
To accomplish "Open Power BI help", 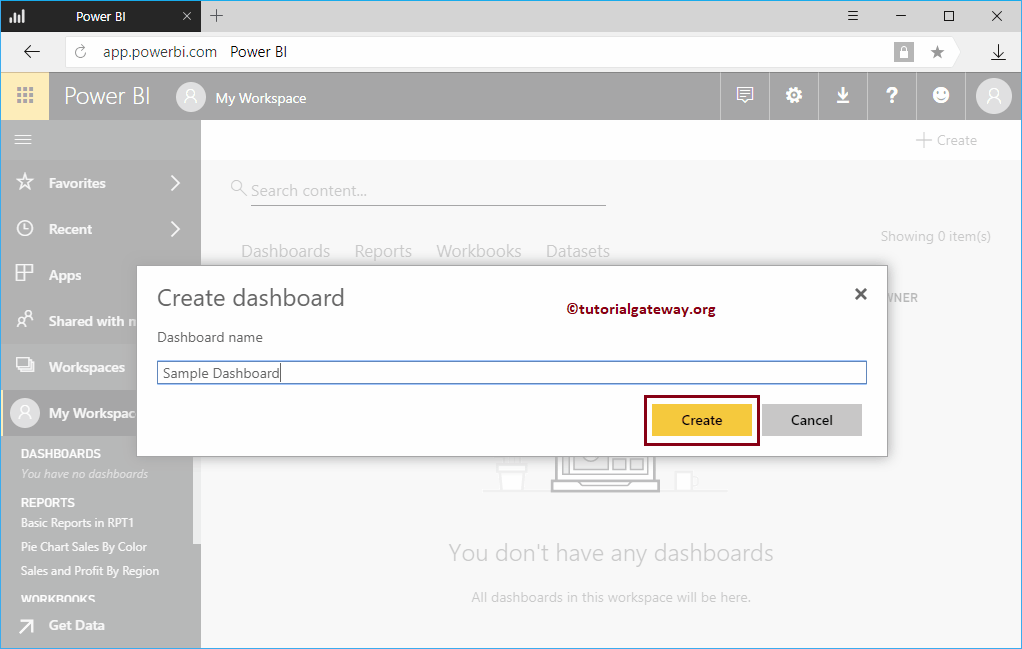I will click(x=891, y=95).
